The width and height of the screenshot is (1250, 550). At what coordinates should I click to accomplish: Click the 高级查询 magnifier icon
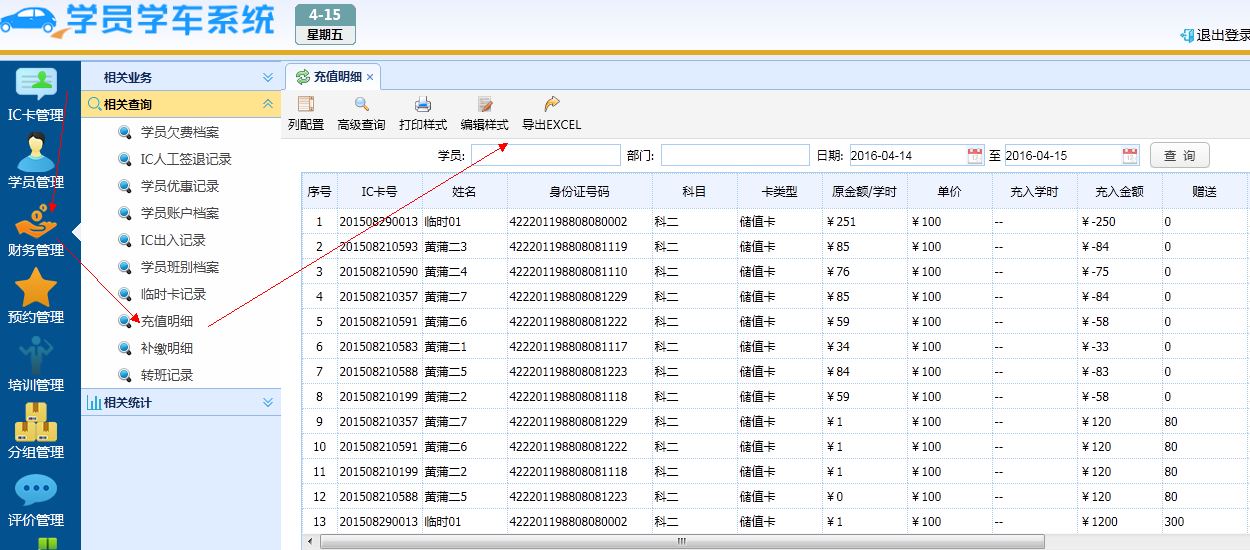click(x=361, y=104)
